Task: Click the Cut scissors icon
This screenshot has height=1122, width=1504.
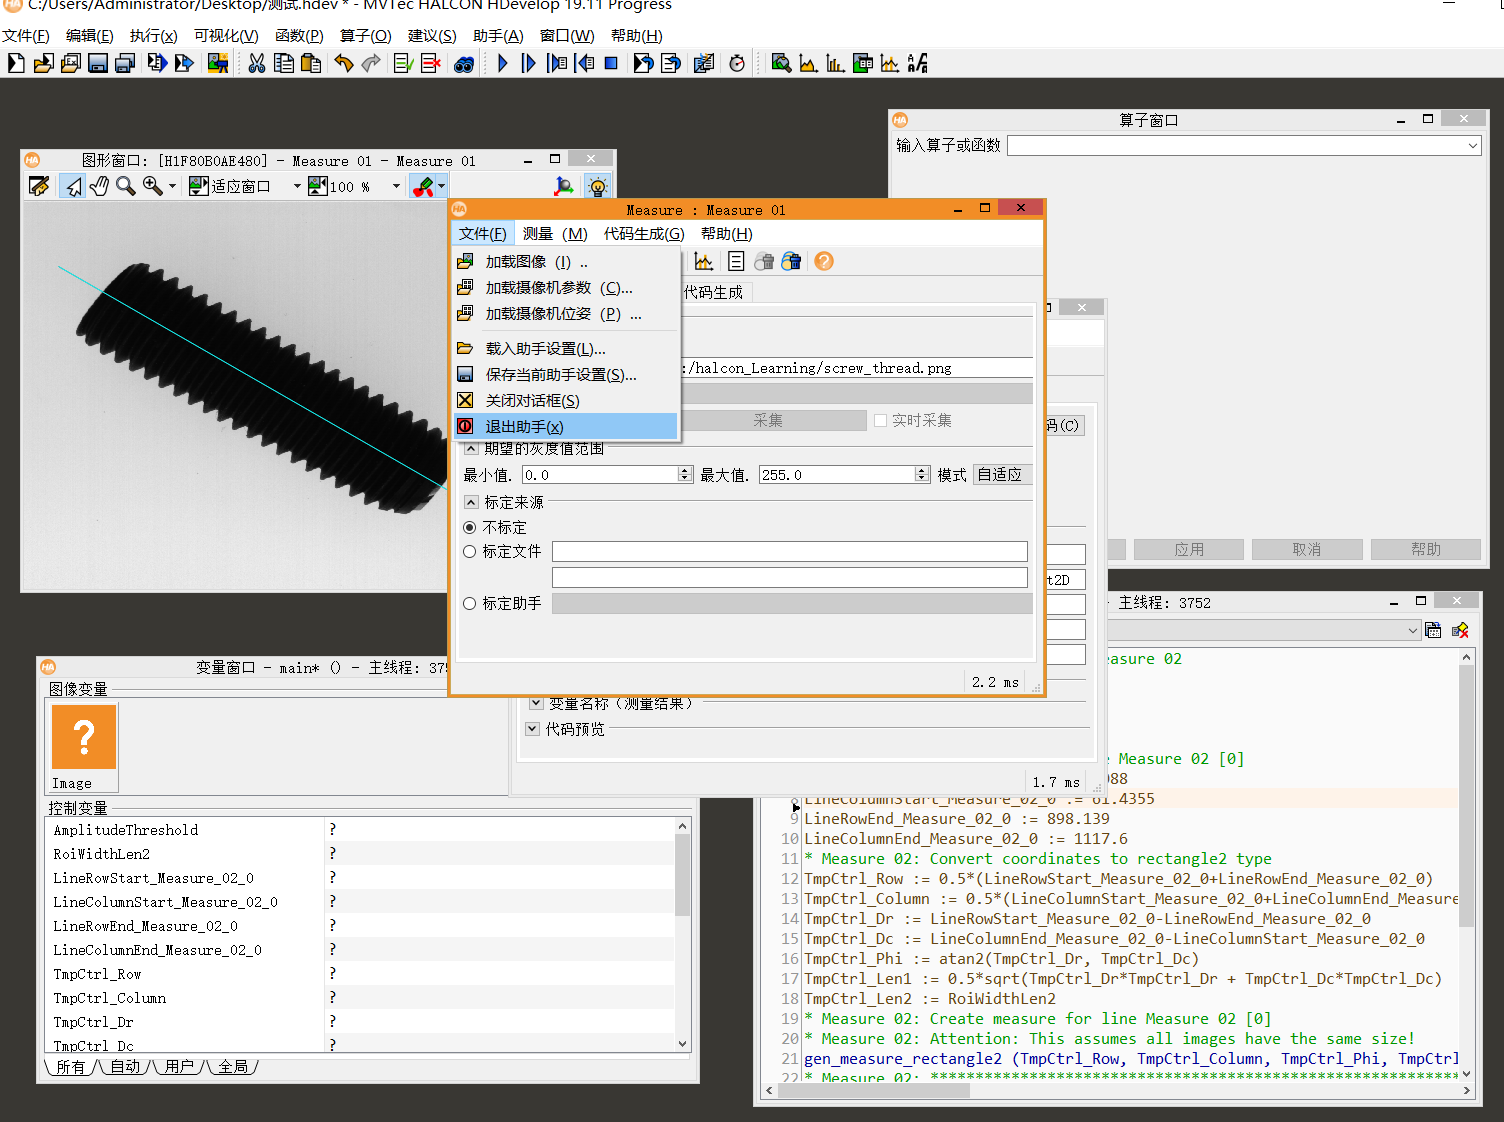Action: coord(257,63)
